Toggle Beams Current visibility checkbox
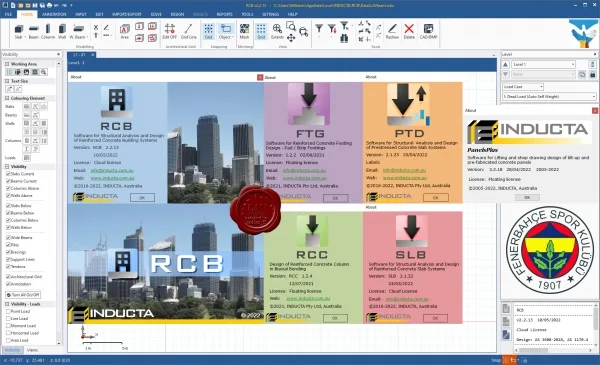The image size is (600, 365). (x=8, y=181)
